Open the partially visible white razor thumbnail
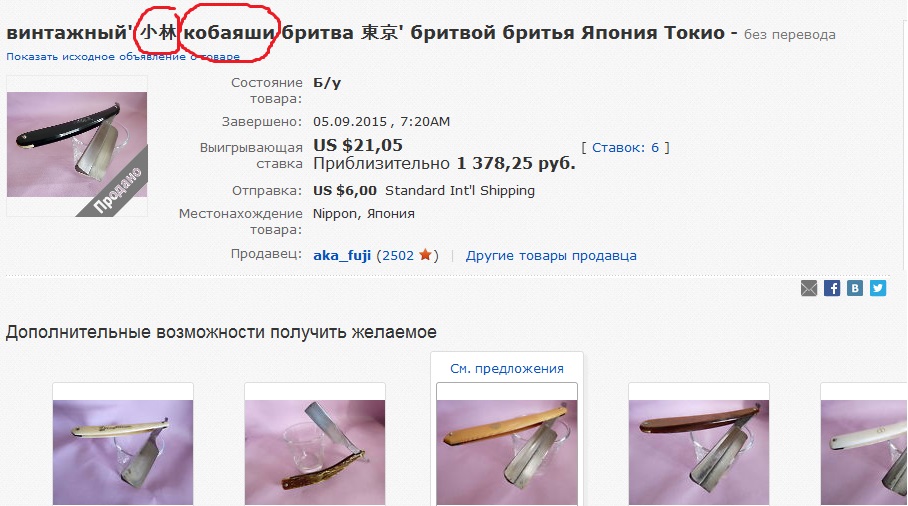This screenshot has width=908, height=506. point(864,452)
